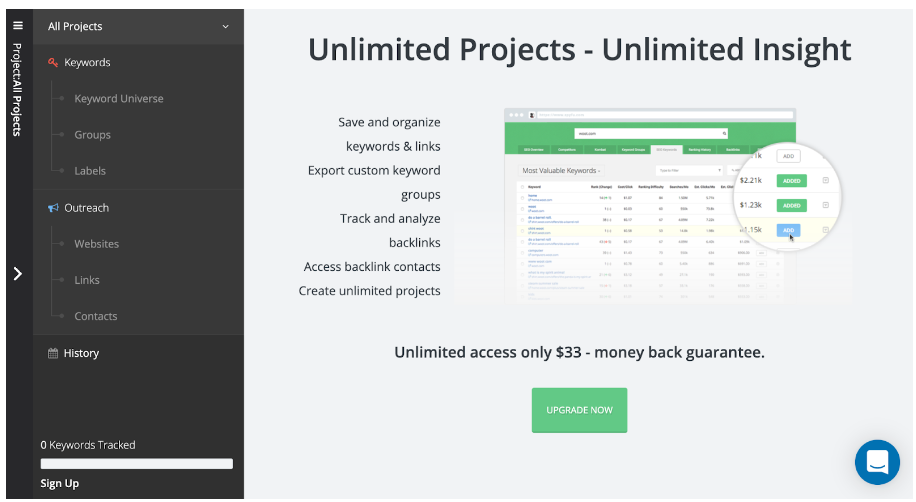This screenshot has height=502, width=916.
Task: Click the Sign Up link
Action: click(59, 483)
